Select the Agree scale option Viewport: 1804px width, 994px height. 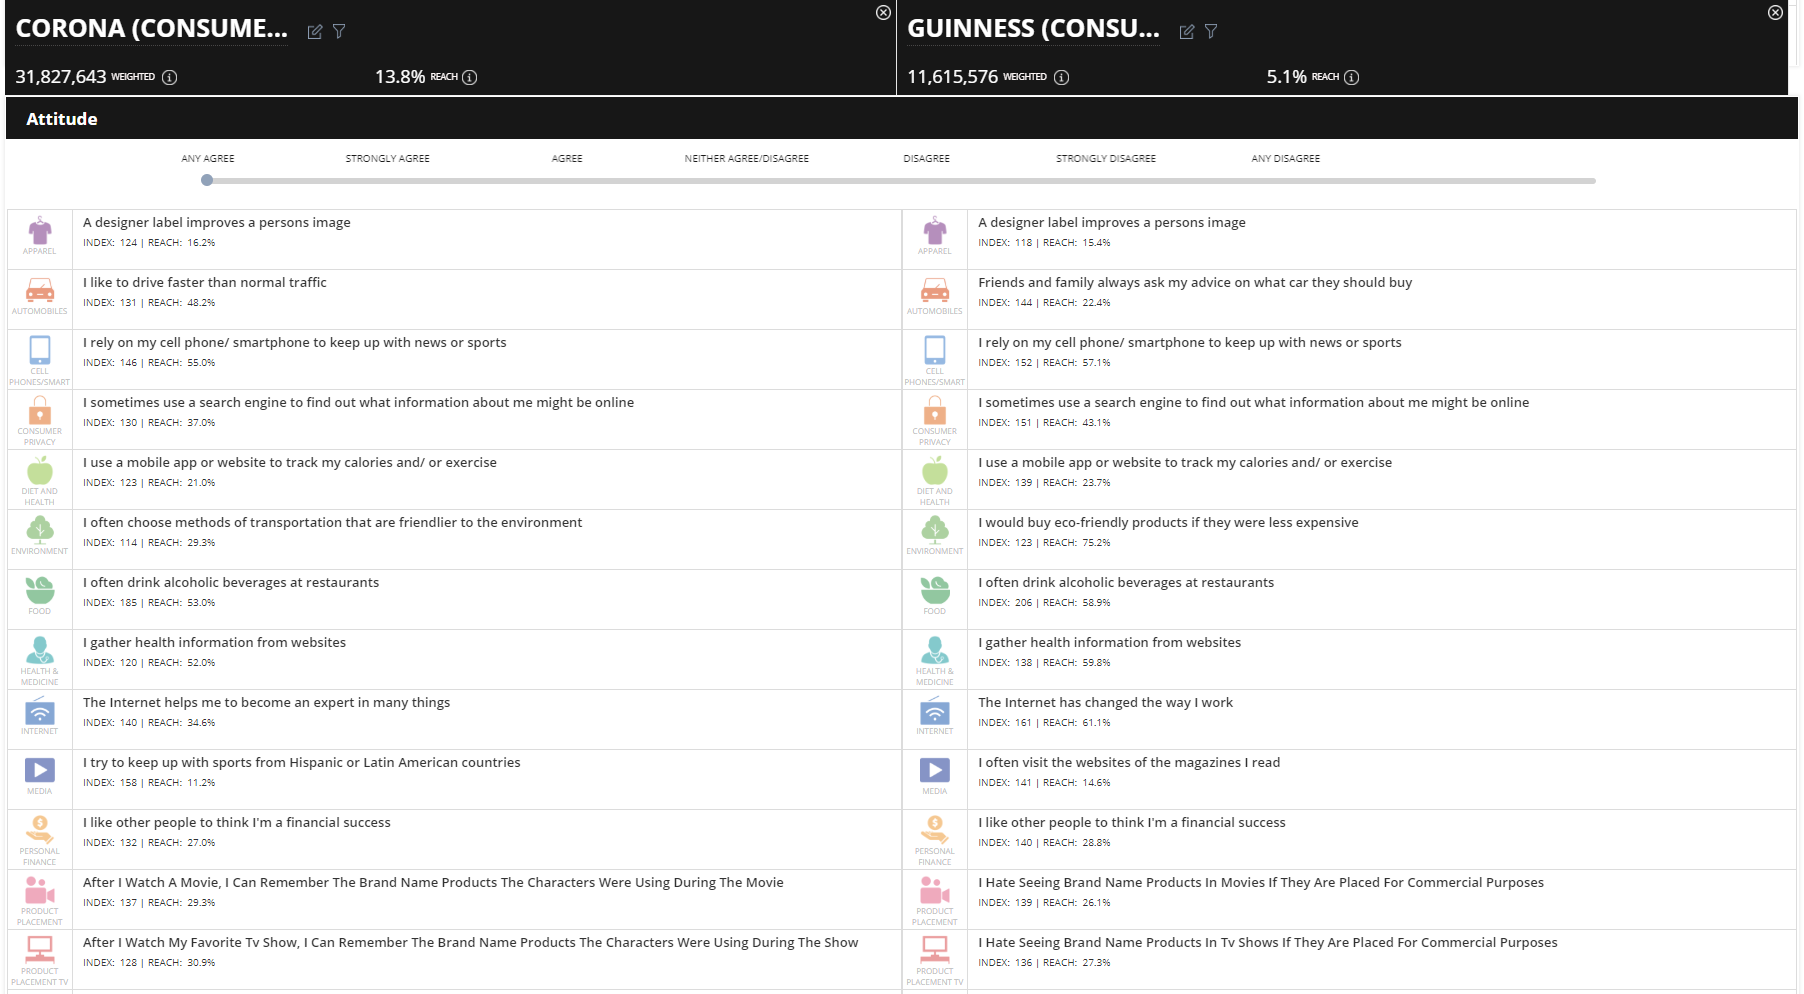(x=567, y=159)
